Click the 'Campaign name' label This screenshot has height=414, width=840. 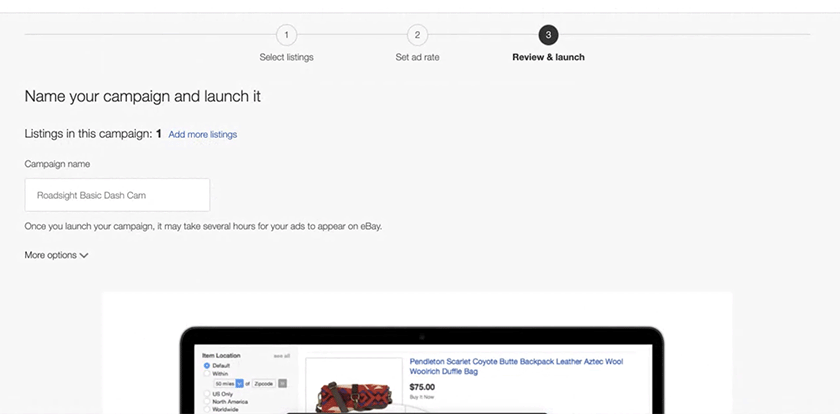pos(57,164)
